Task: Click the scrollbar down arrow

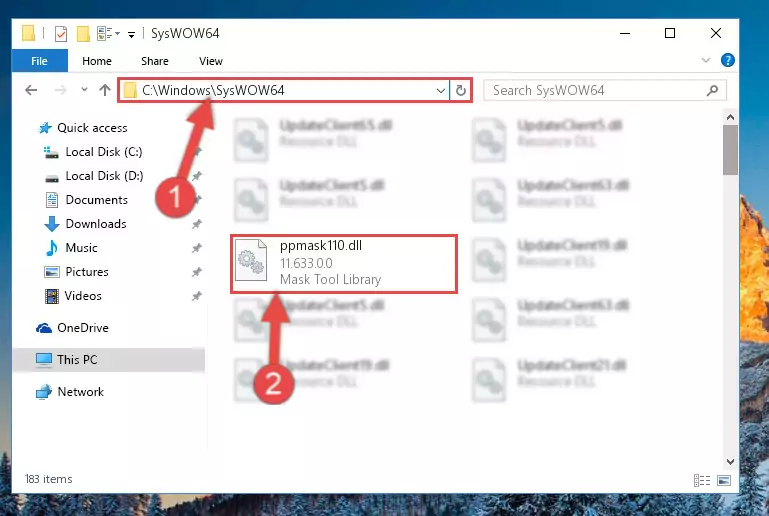Action: tap(730, 462)
